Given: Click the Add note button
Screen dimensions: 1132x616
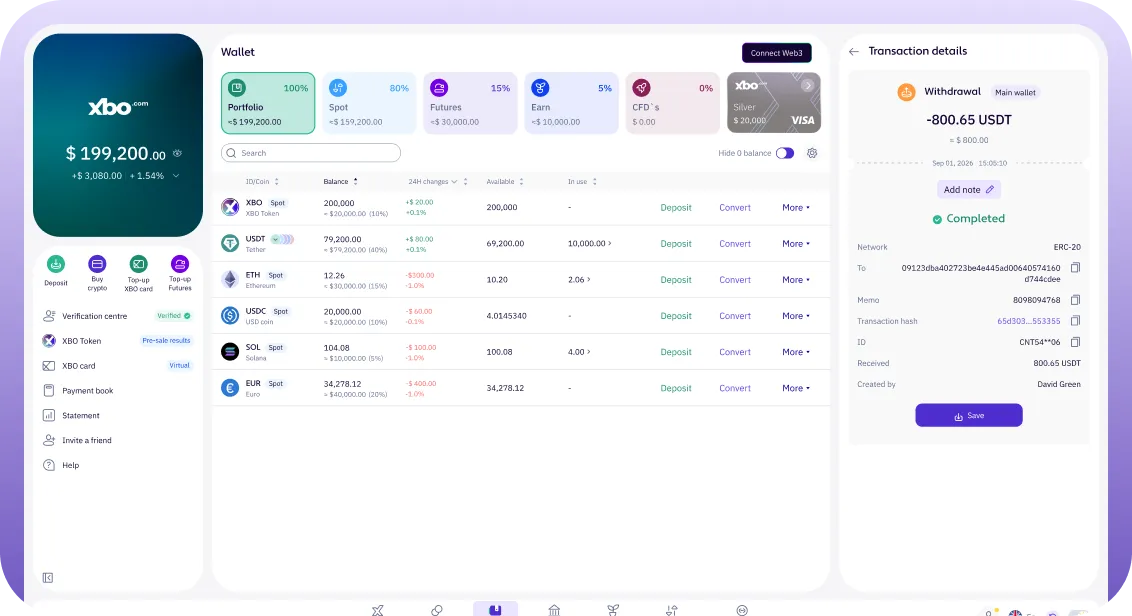Looking at the screenshot, I should point(968,190).
